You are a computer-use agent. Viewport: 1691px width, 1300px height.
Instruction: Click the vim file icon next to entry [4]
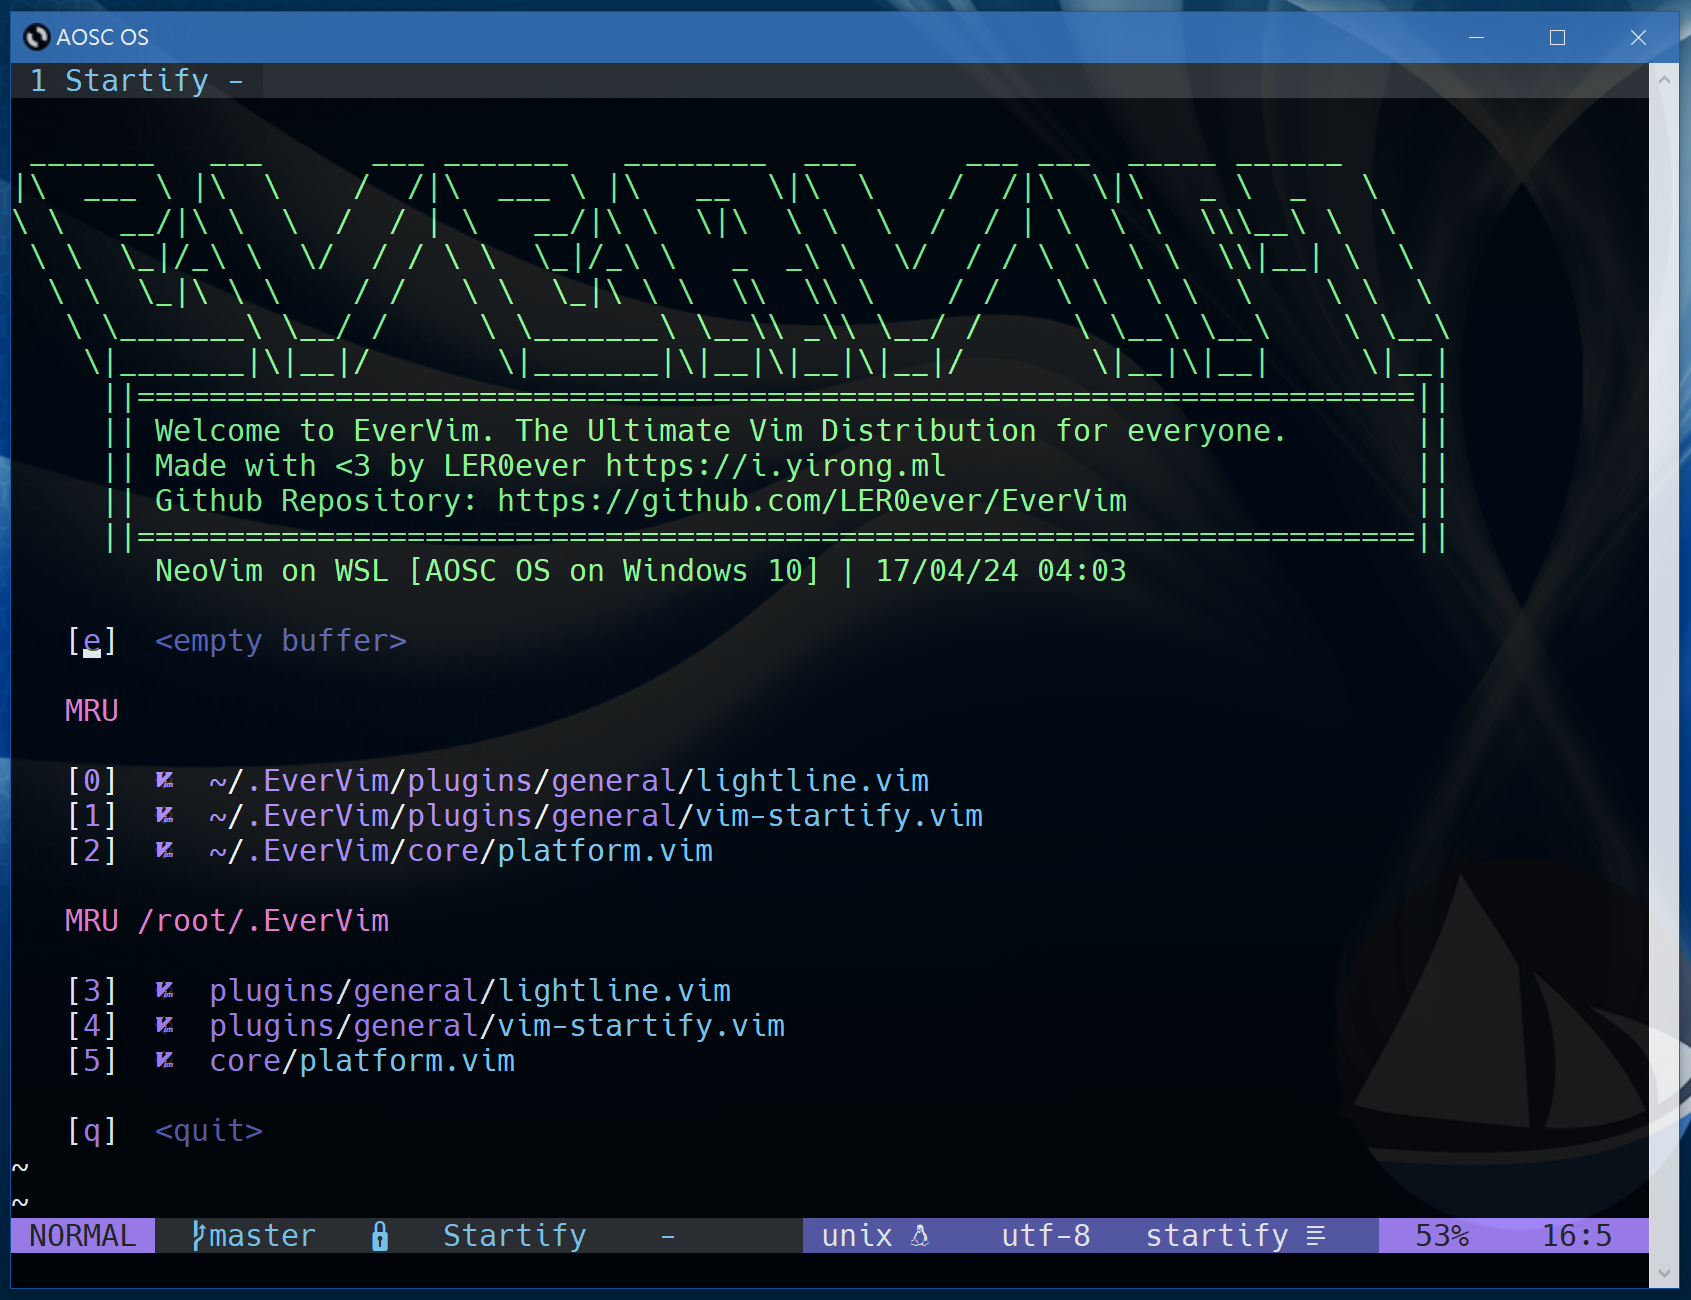pyautogui.click(x=165, y=1025)
